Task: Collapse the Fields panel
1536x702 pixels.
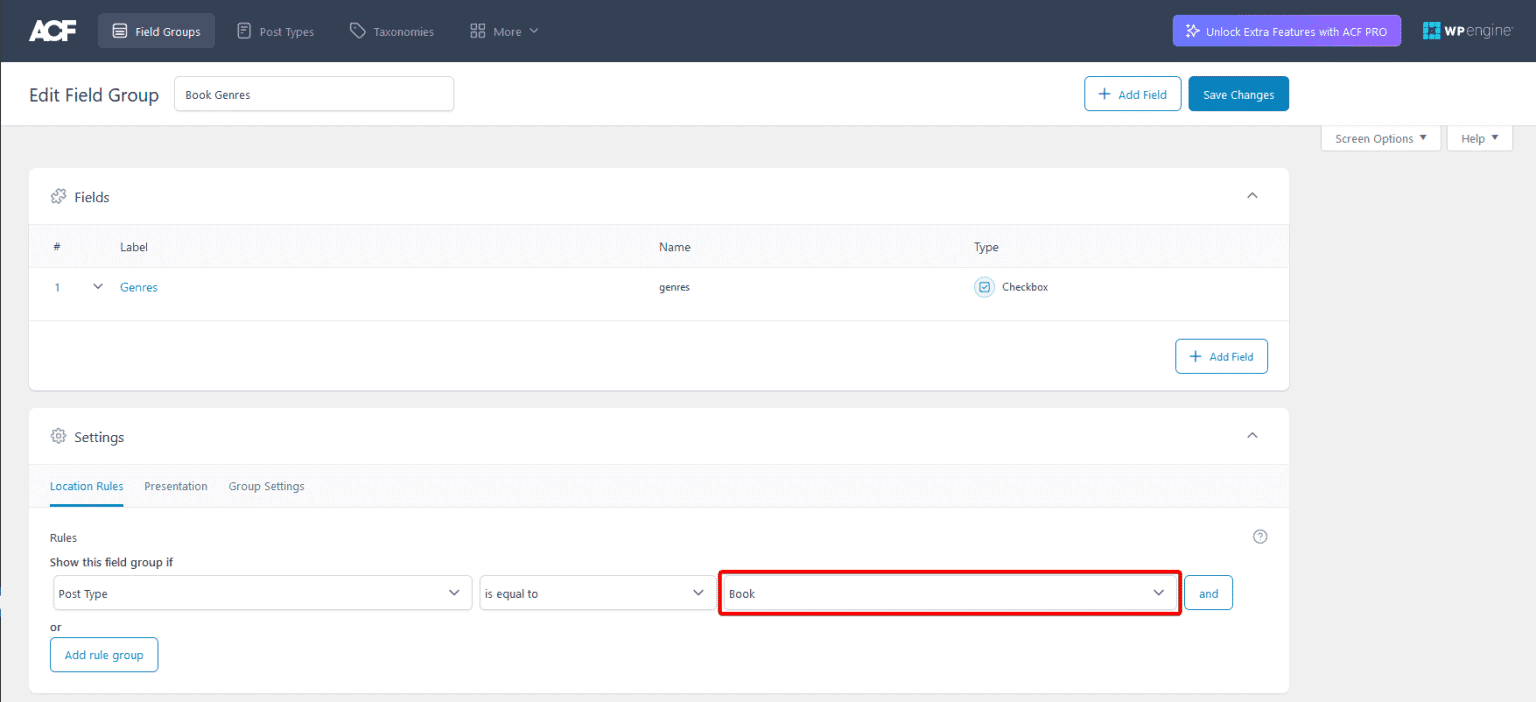Action: (x=1252, y=196)
